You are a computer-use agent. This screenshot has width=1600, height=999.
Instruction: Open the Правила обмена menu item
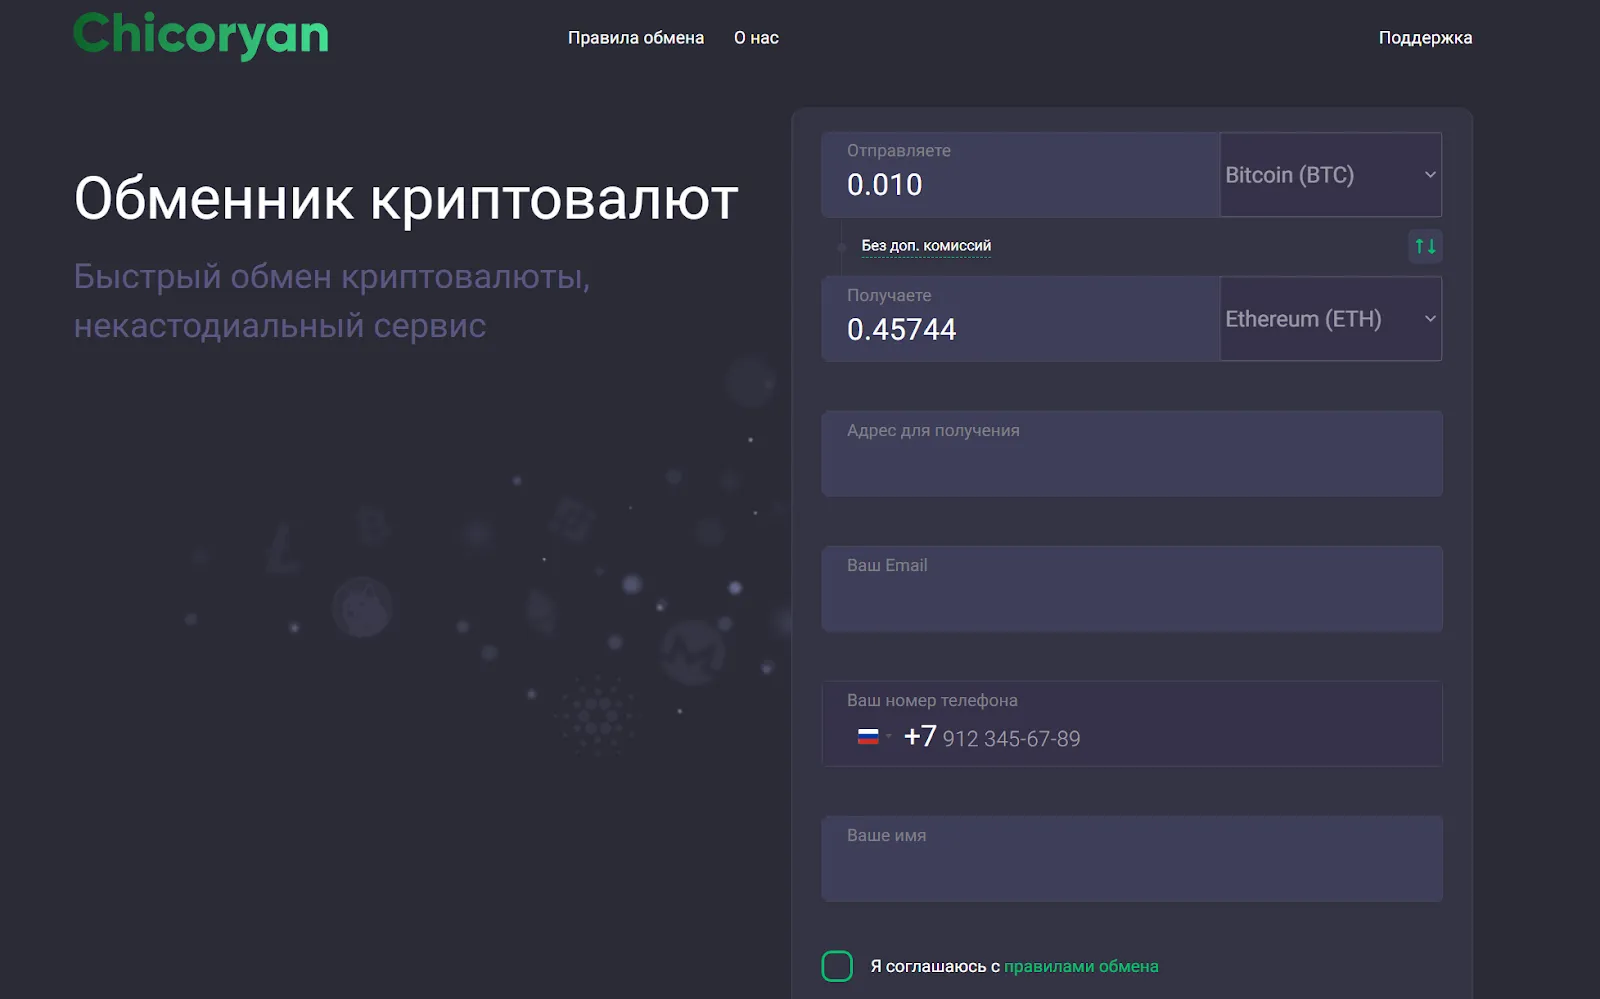[x=636, y=38]
